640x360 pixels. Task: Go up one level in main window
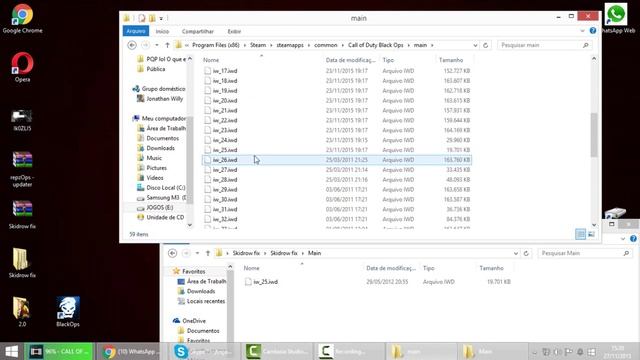click(x=167, y=45)
